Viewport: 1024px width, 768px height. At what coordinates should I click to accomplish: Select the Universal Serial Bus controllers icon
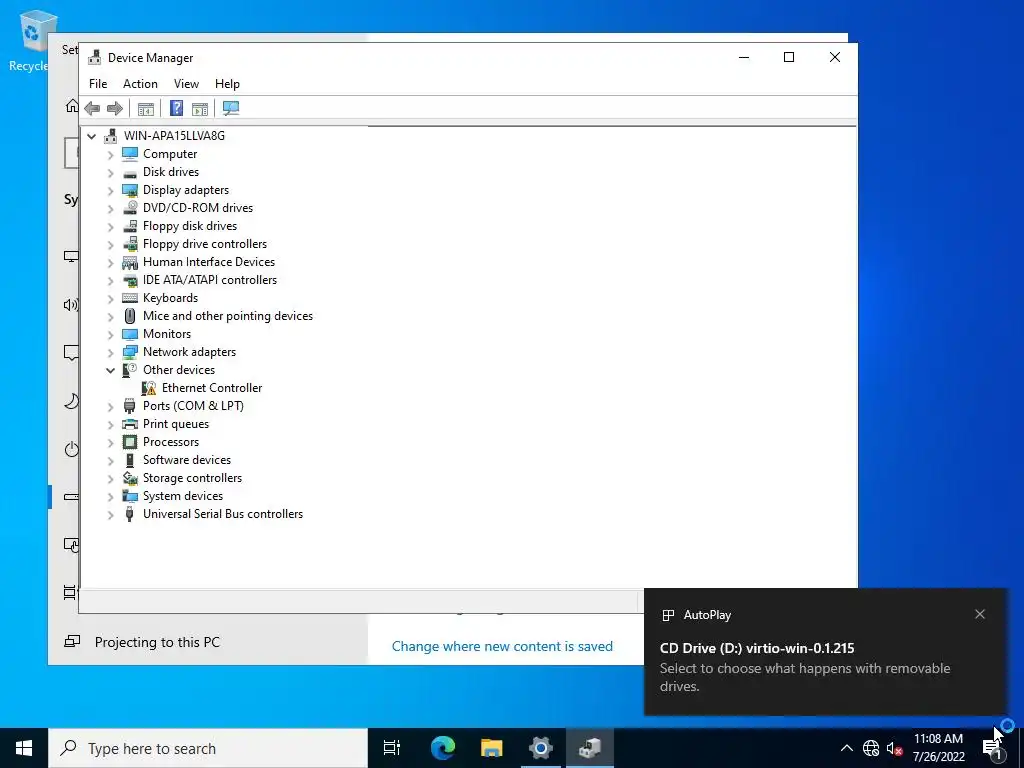coord(130,514)
